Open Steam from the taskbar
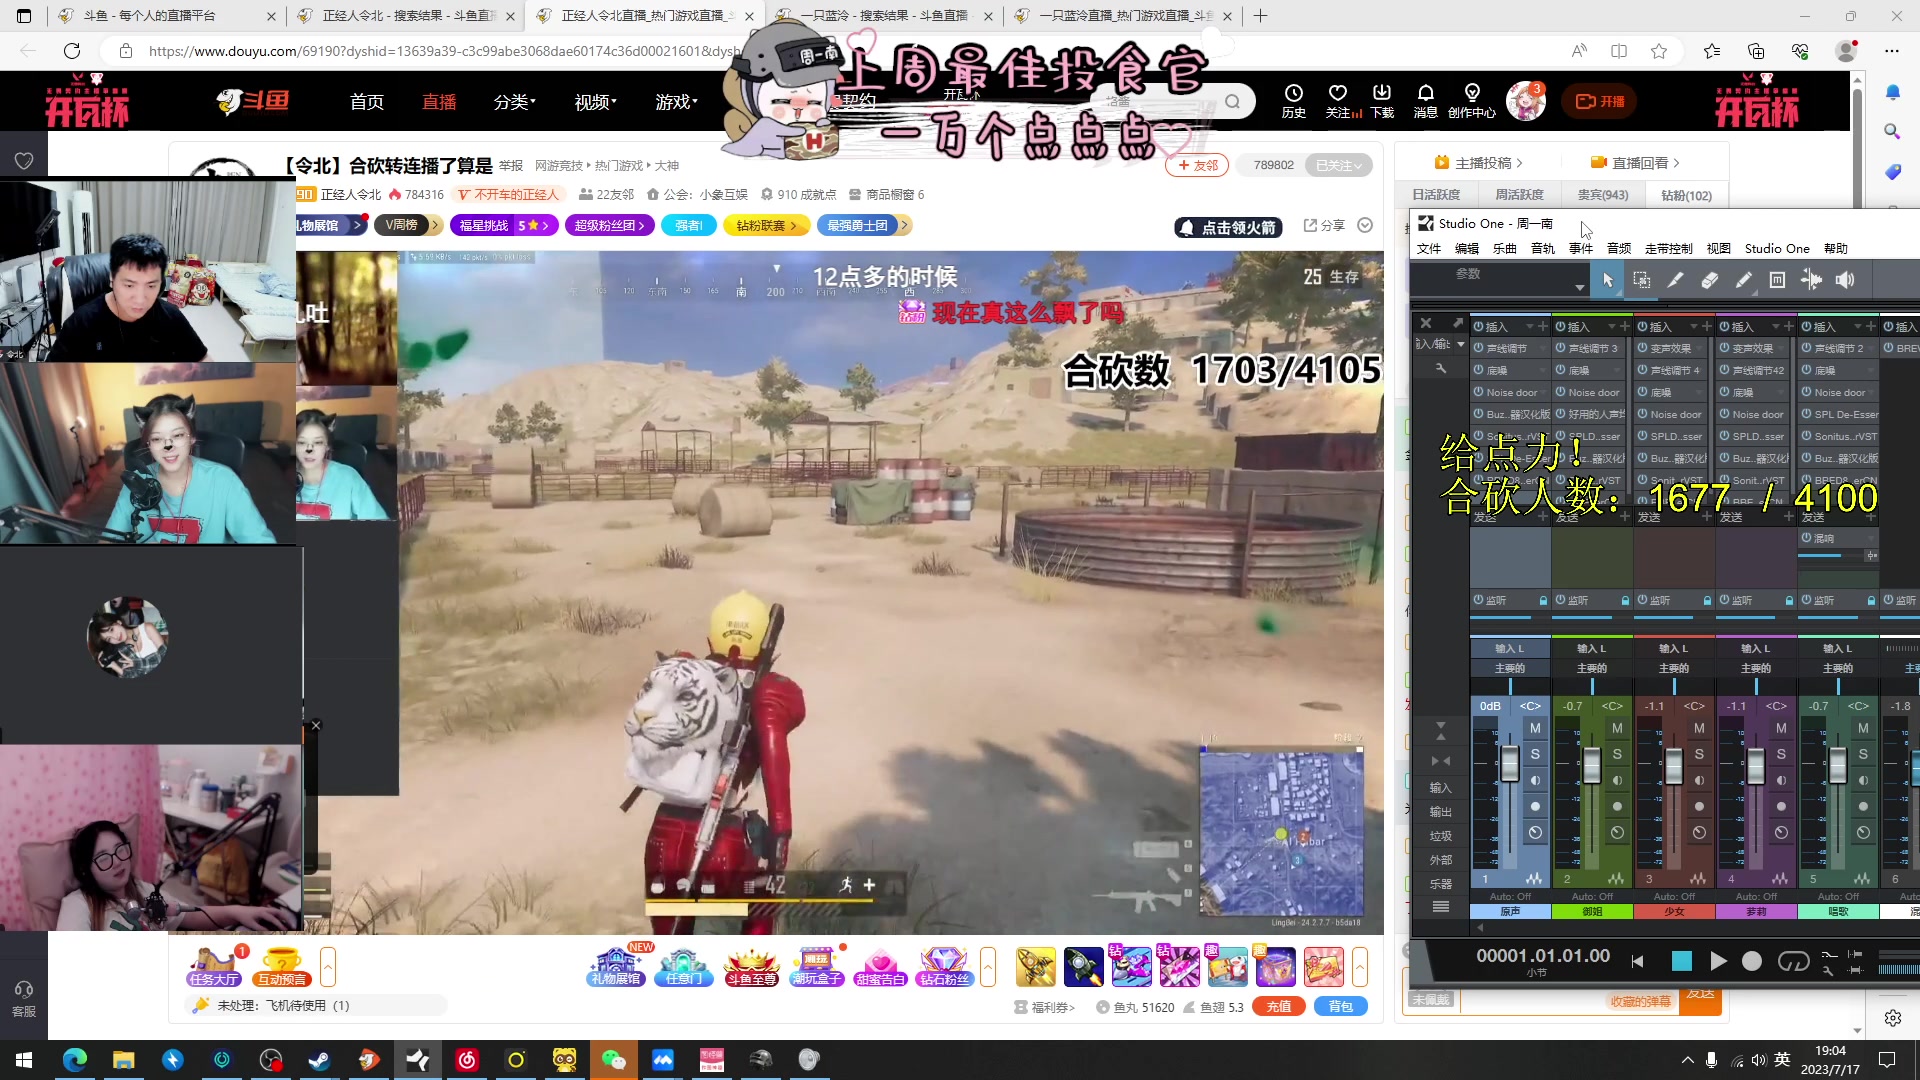The width and height of the screenshot is (1920, 1080). point(319,1060)
